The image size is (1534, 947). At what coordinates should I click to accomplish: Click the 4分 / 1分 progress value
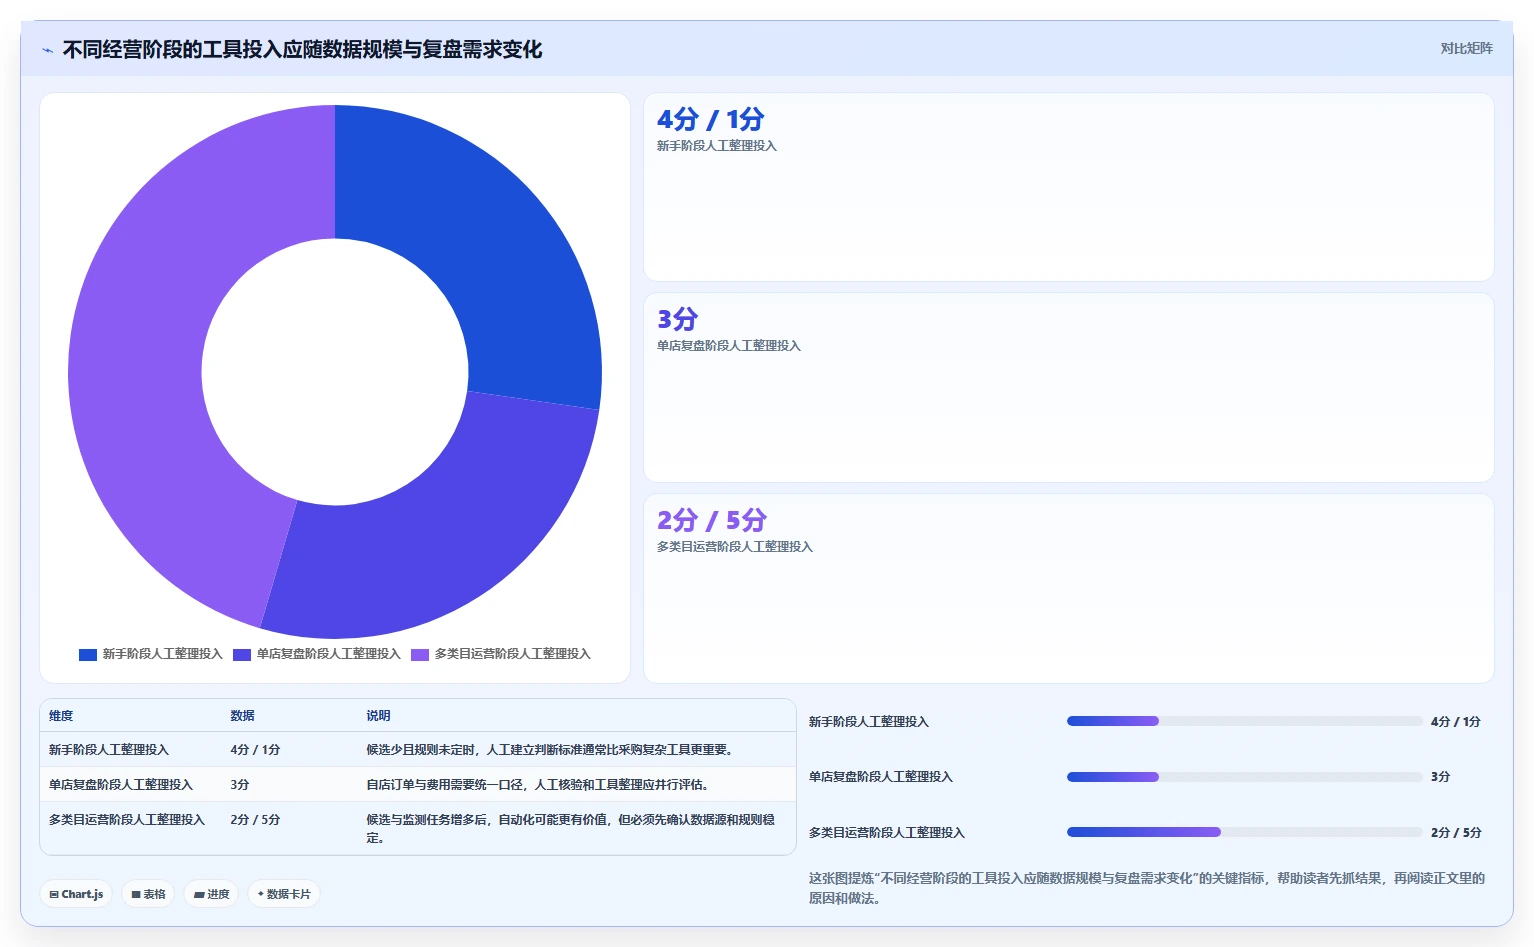(x=1456, y=722)
